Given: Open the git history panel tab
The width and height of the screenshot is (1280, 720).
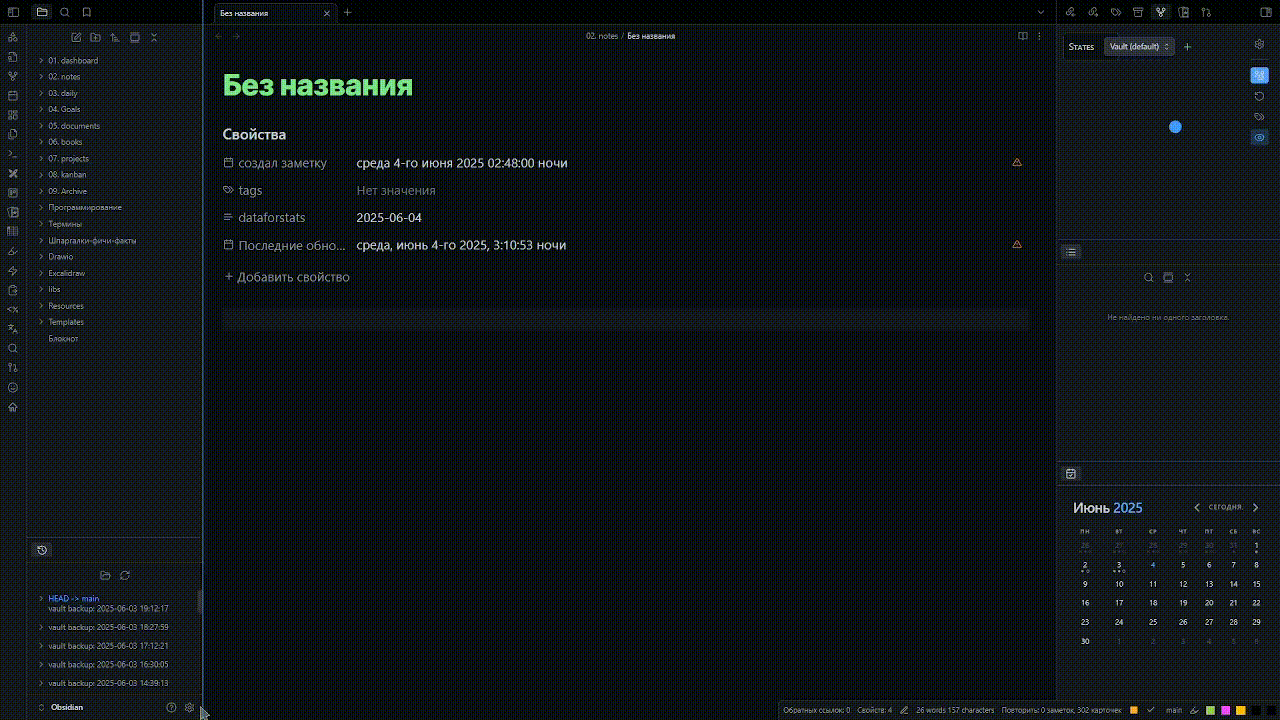Looking at the screenshot, I should coord(42,550).
